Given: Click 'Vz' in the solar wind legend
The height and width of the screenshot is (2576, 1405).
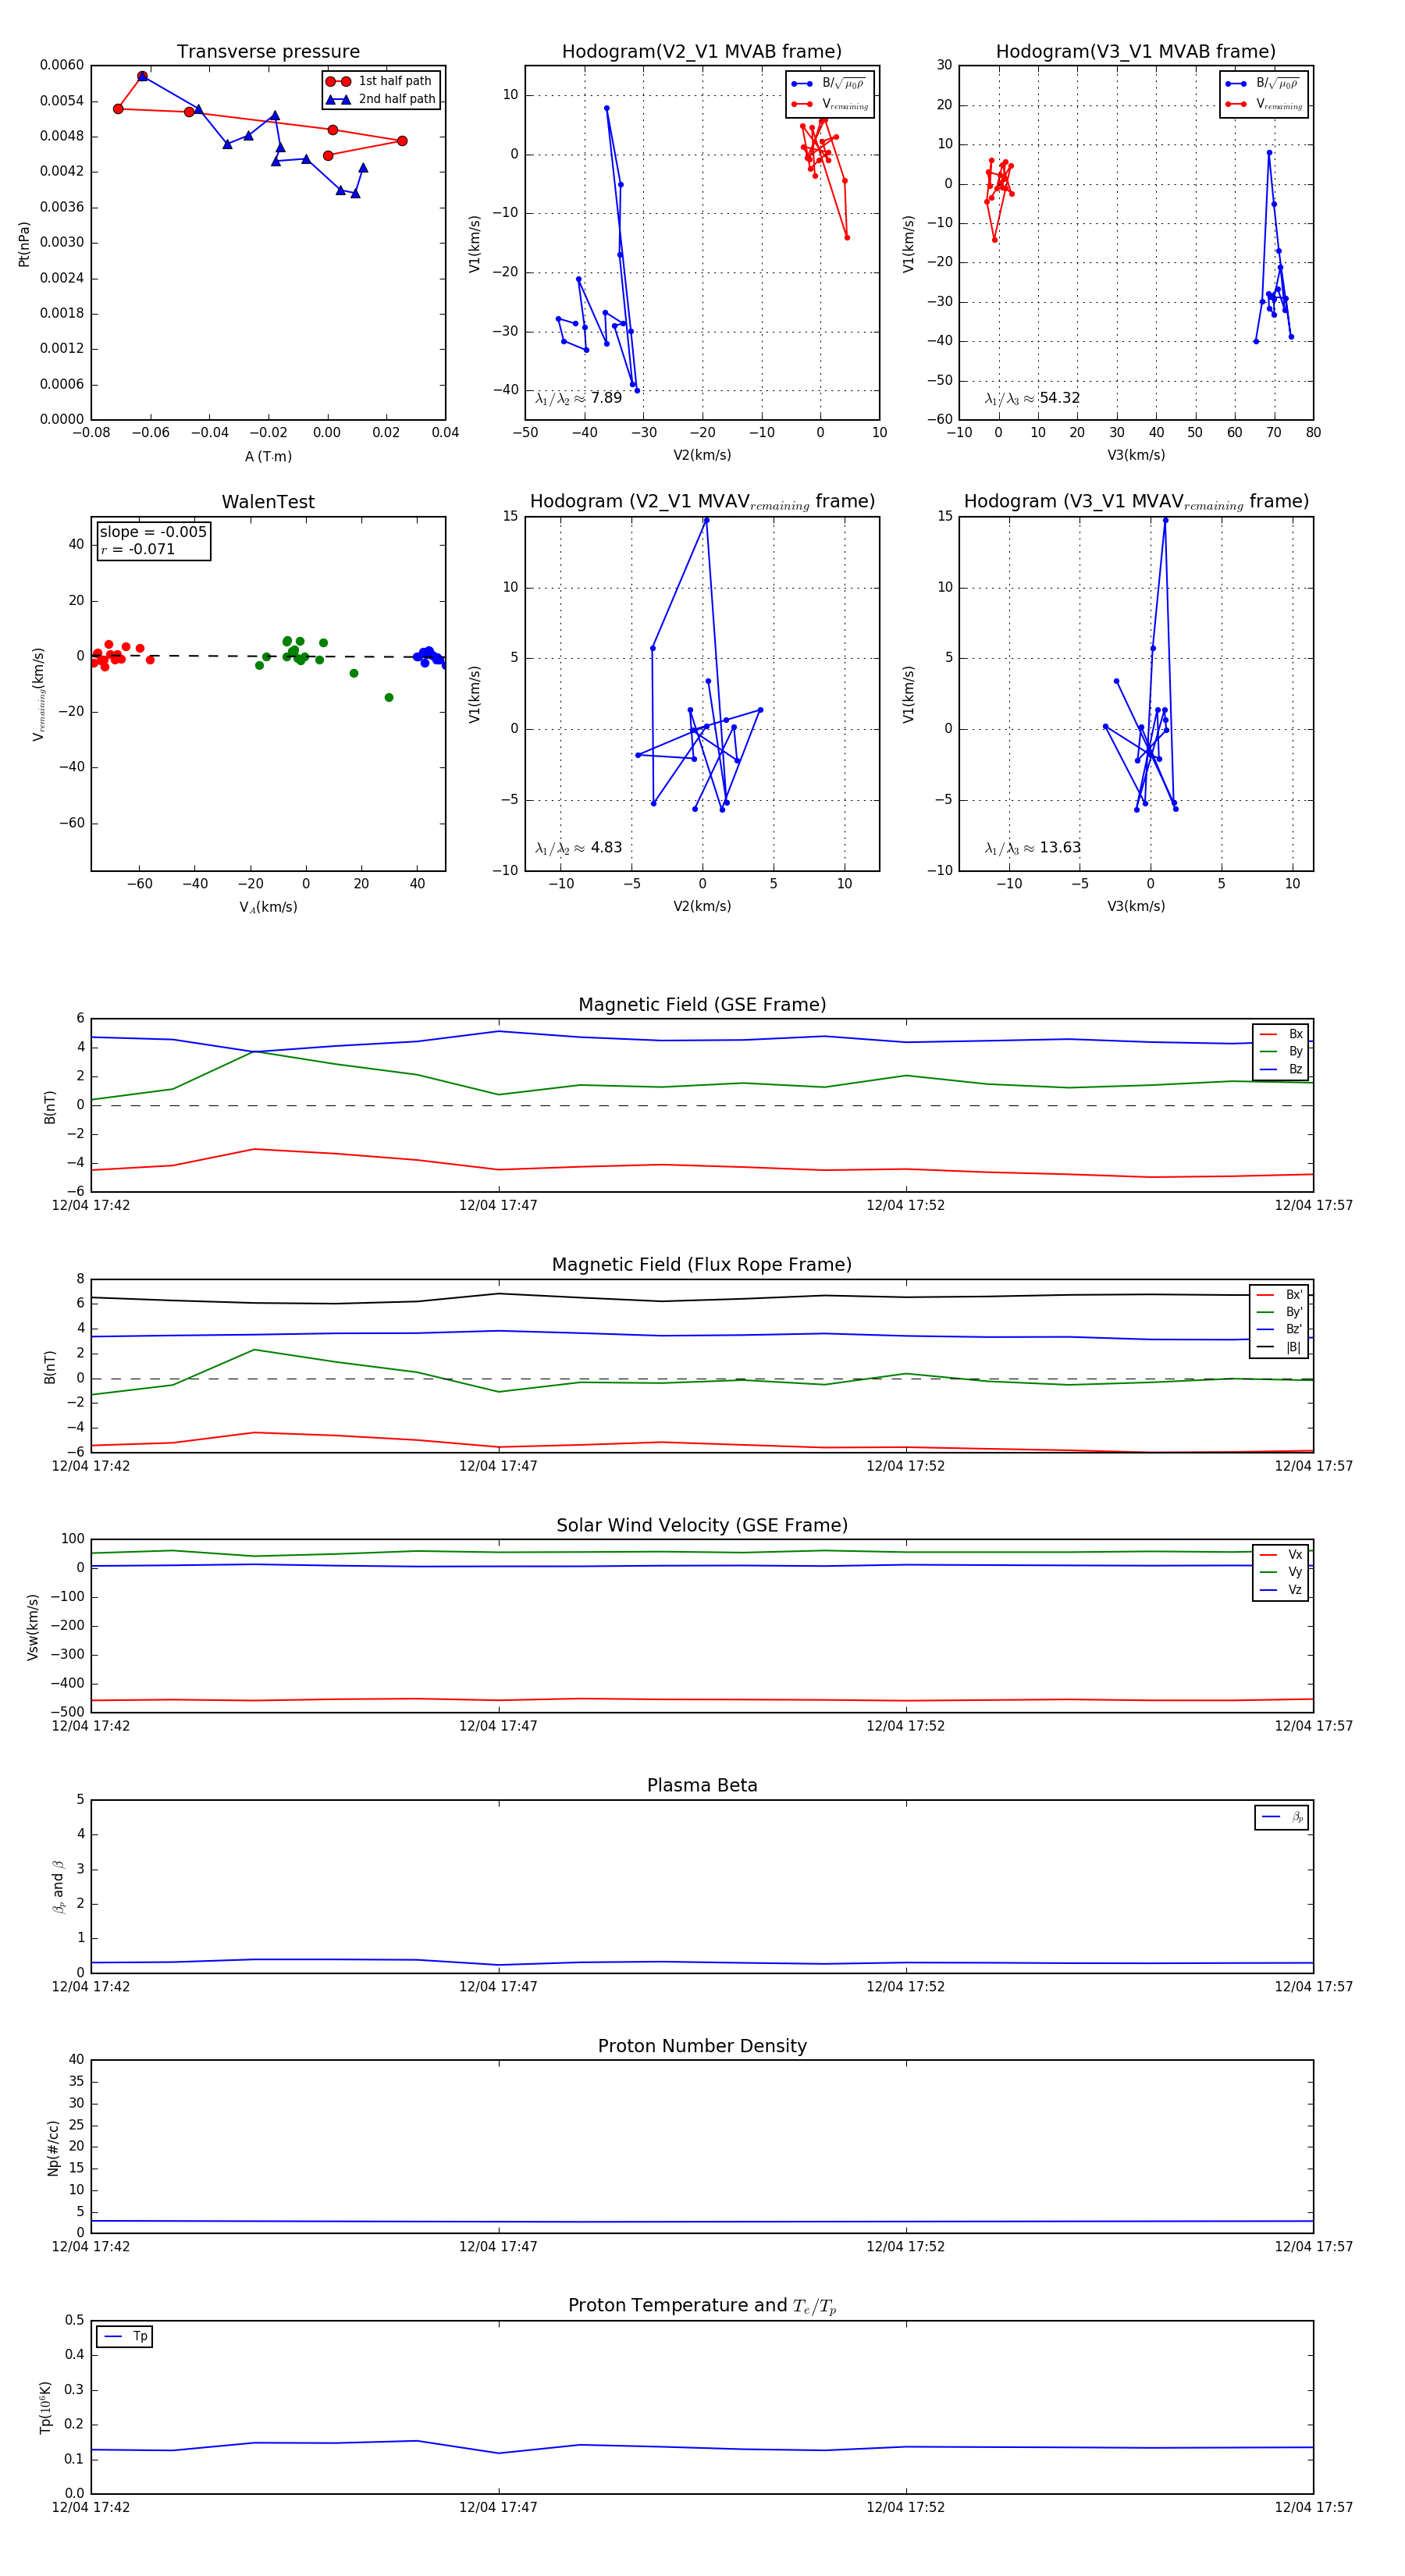Looking at the screenshot, I should (x=1295, y=1590).
